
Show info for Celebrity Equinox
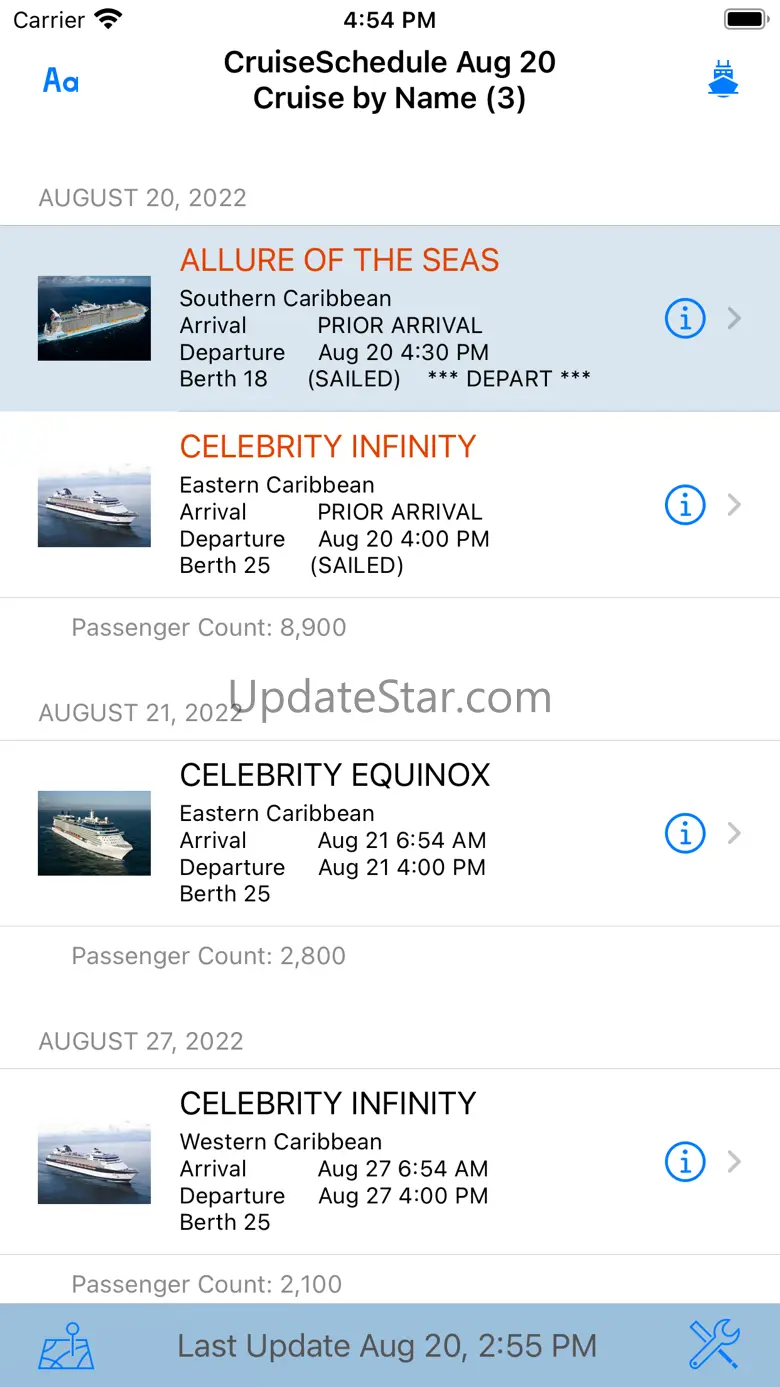[x=685, y=833]
